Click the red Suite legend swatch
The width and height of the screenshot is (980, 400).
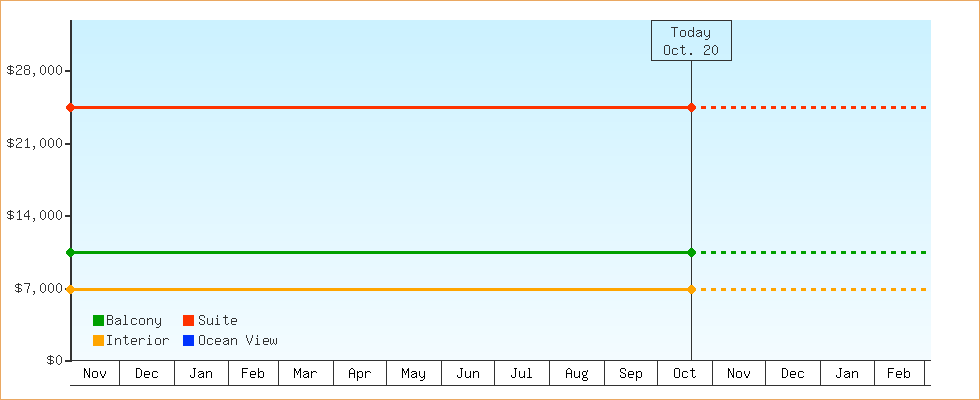click(188, 321)
